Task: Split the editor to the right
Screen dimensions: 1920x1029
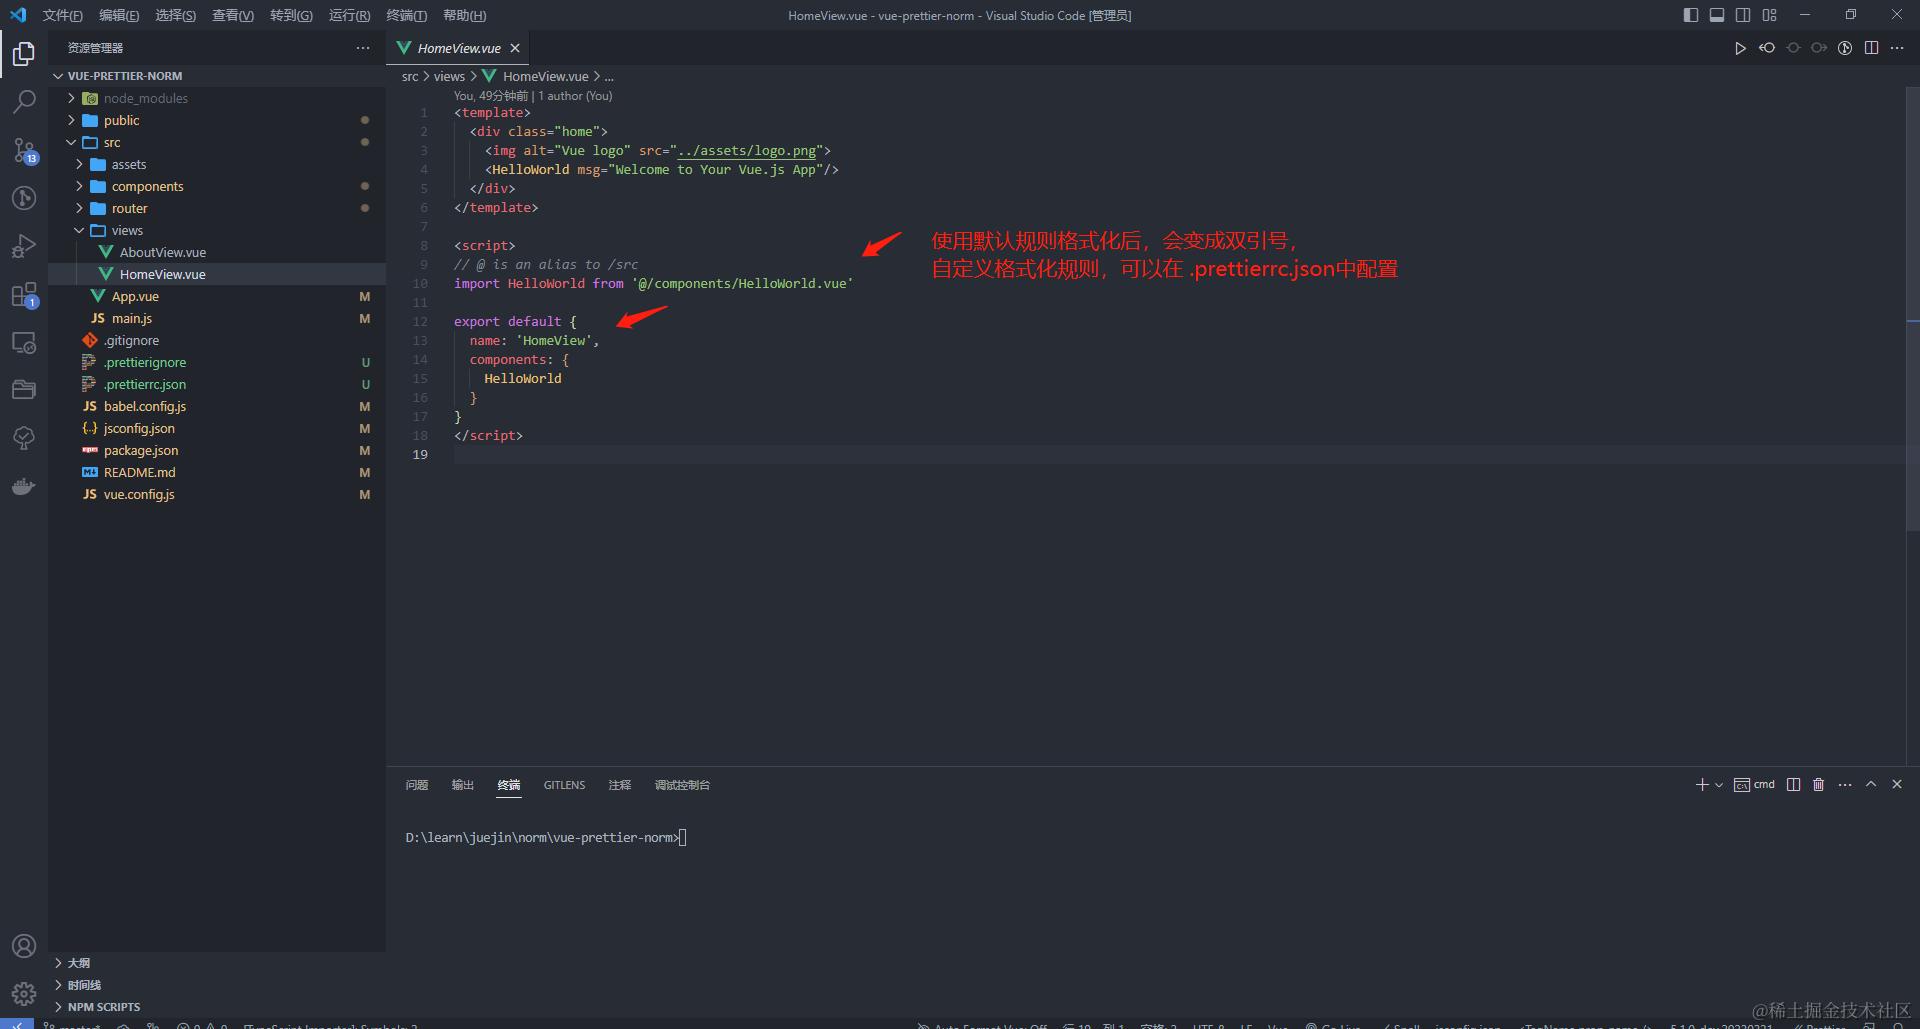Action: click(1871, 48)
